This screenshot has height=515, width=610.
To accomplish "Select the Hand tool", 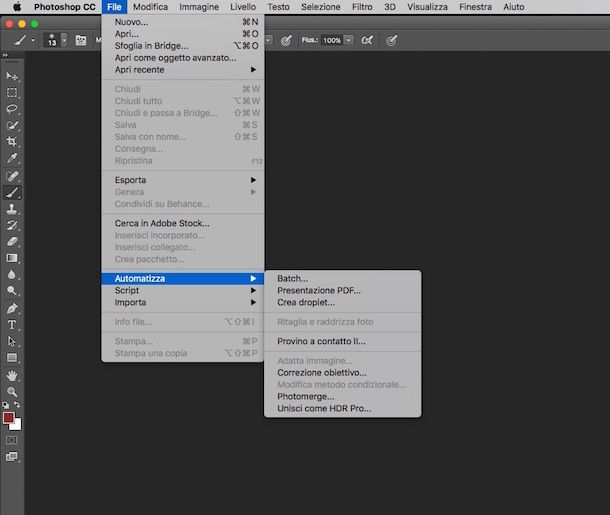I will (x=12, y=376).
